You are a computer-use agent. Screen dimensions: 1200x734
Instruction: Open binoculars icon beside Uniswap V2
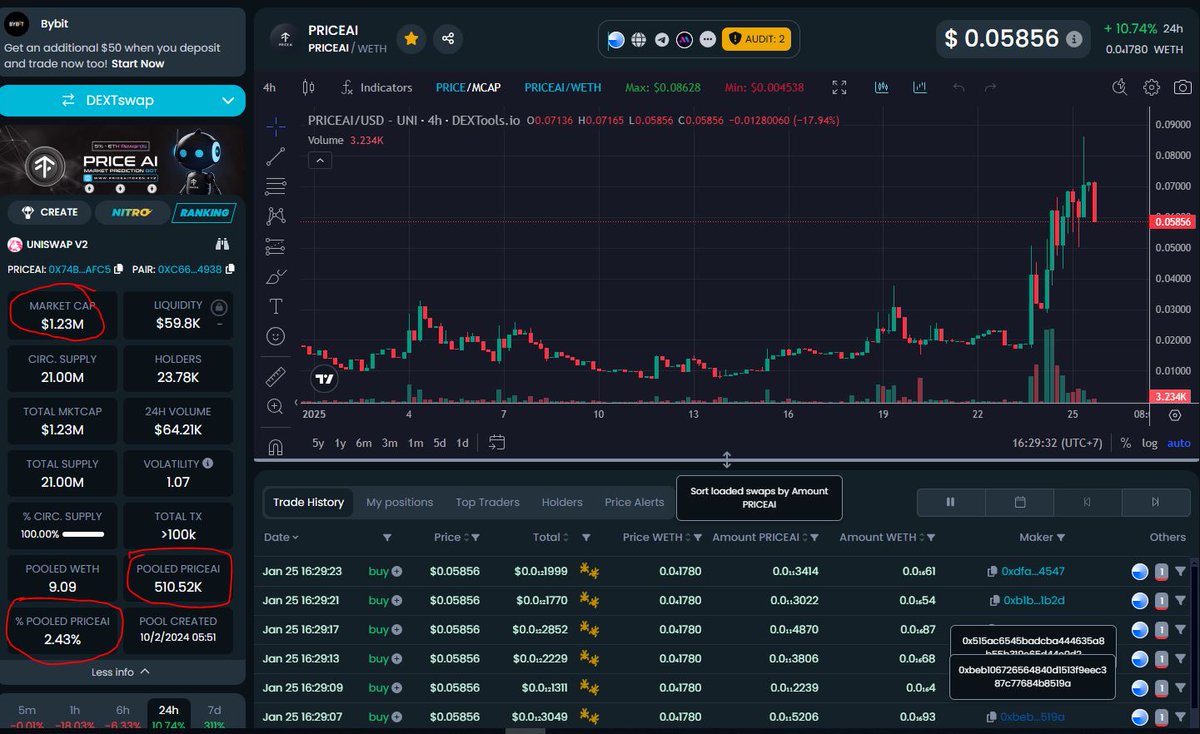click(x=223, y=244)
